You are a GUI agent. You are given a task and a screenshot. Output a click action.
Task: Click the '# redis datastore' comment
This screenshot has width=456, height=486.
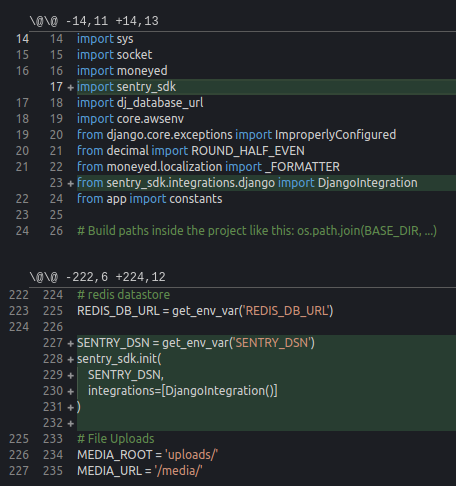(x=123, y=295)
